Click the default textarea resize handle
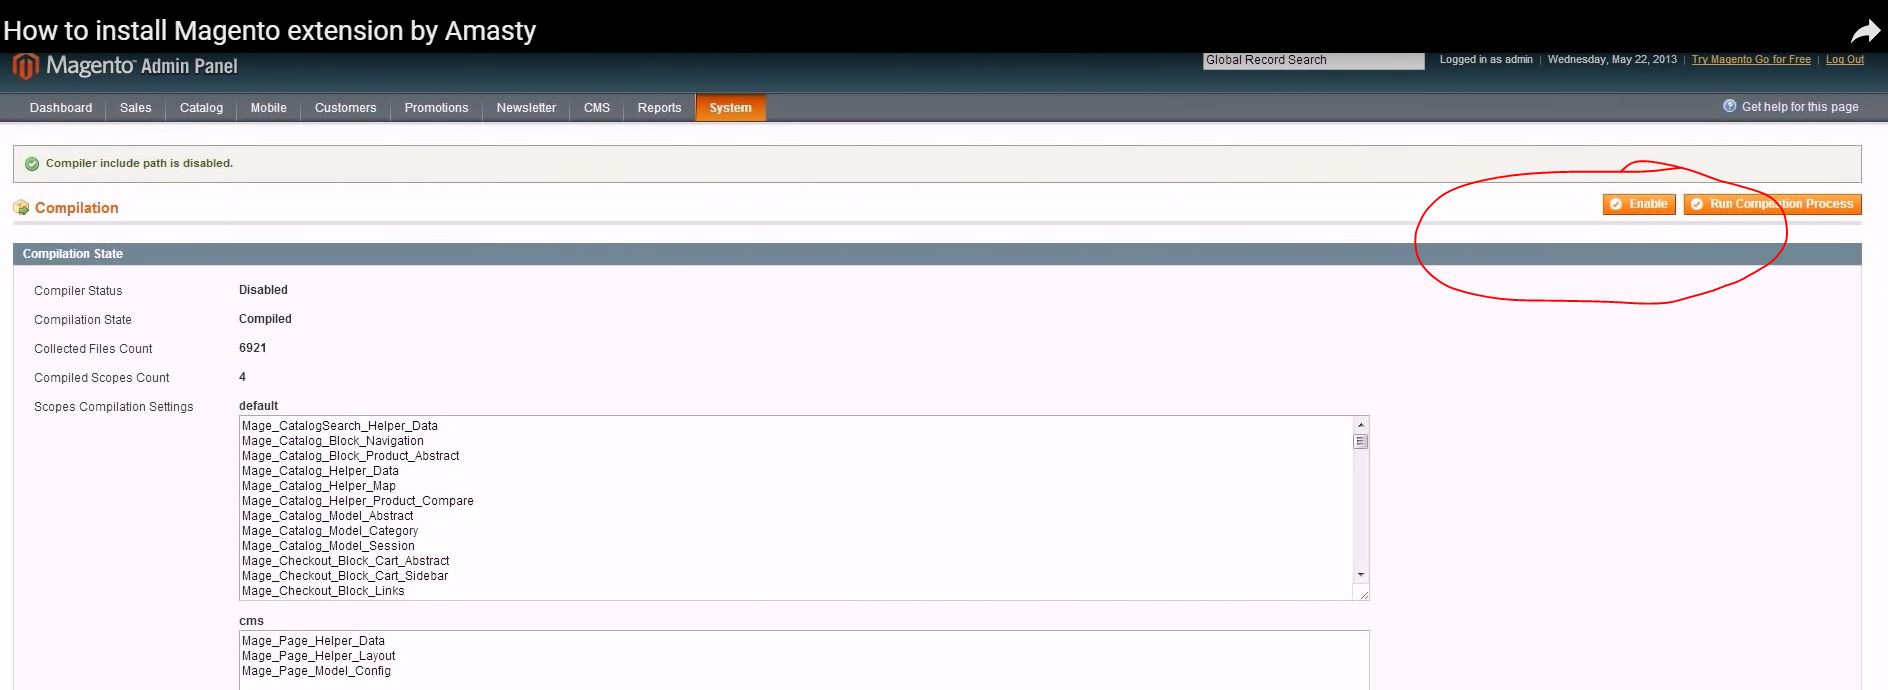The image size is (1888, 690). pyautogui.click(x=1362, y=594)
